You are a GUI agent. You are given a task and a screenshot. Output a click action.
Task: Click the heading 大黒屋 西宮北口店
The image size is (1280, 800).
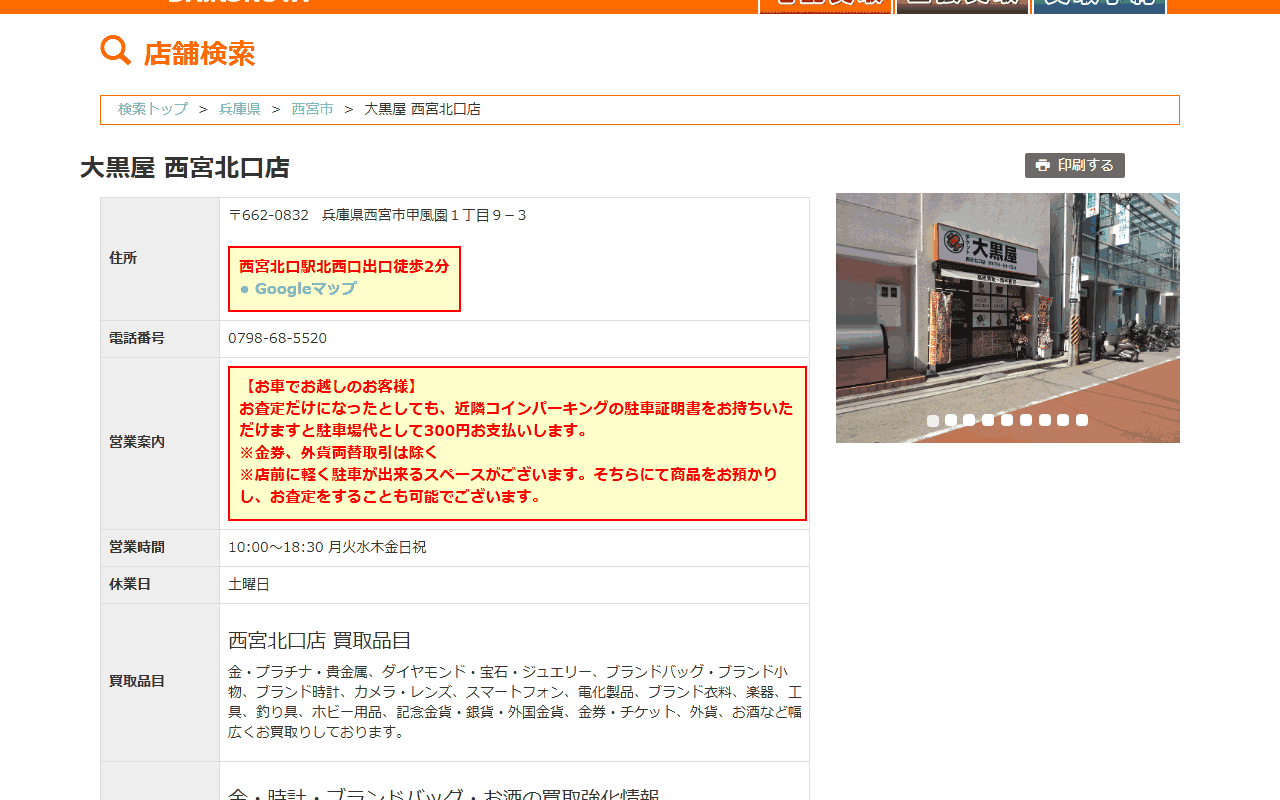(x=185, y=168)
